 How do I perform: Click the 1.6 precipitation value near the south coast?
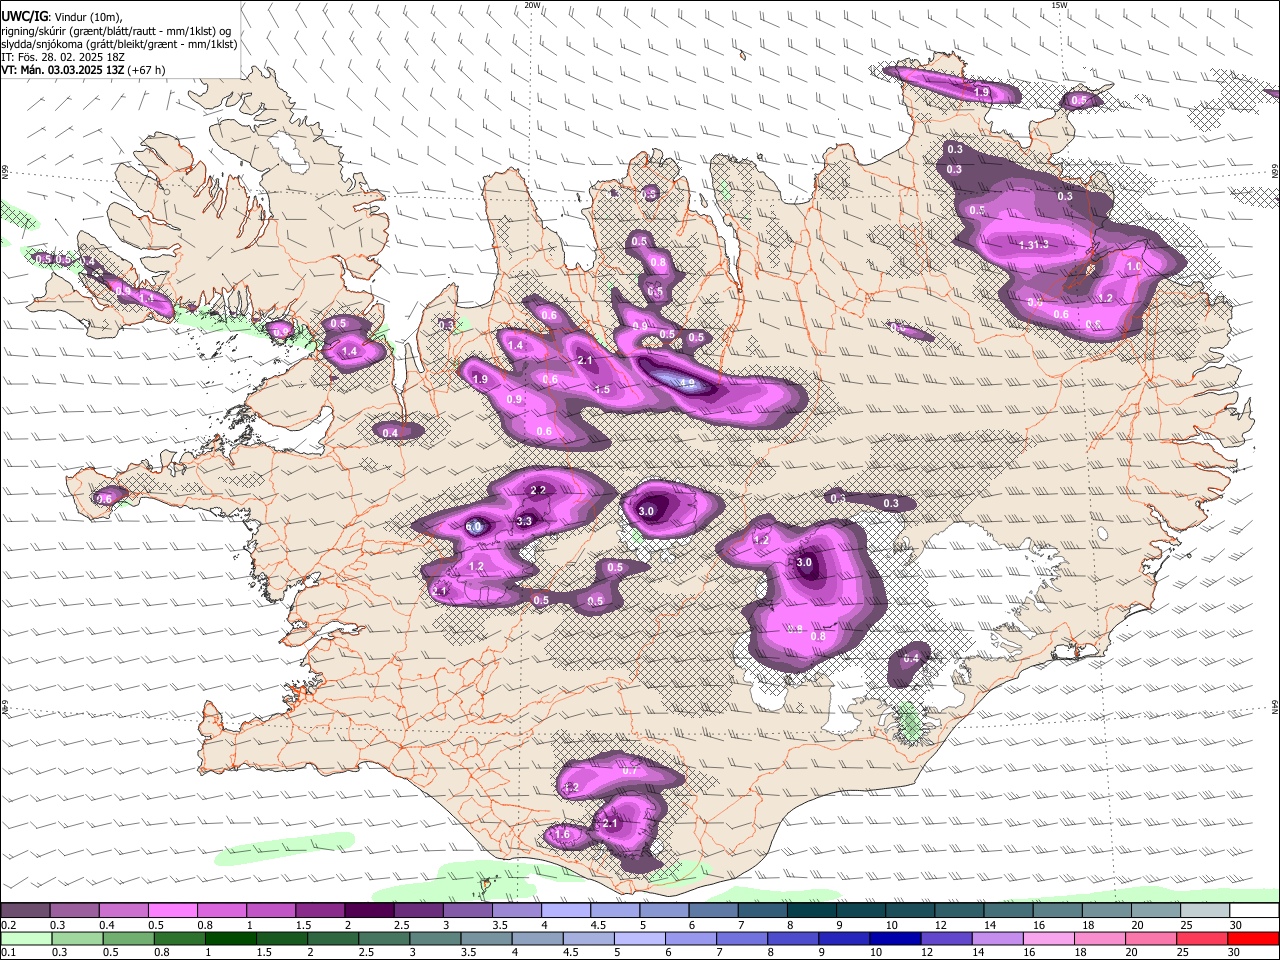pyautogui.click(x=562, y=834)
